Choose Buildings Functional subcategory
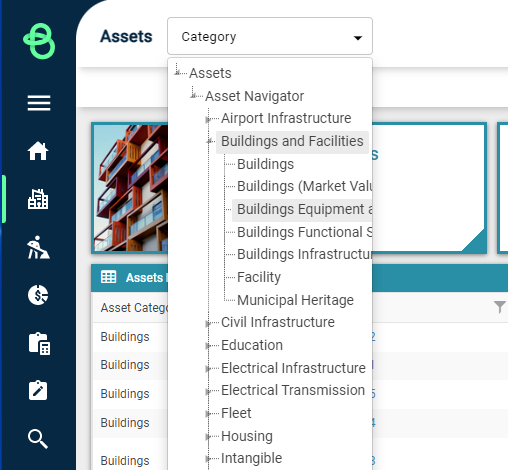The height and width of the screenshot is (470, 508). (304, 232)
